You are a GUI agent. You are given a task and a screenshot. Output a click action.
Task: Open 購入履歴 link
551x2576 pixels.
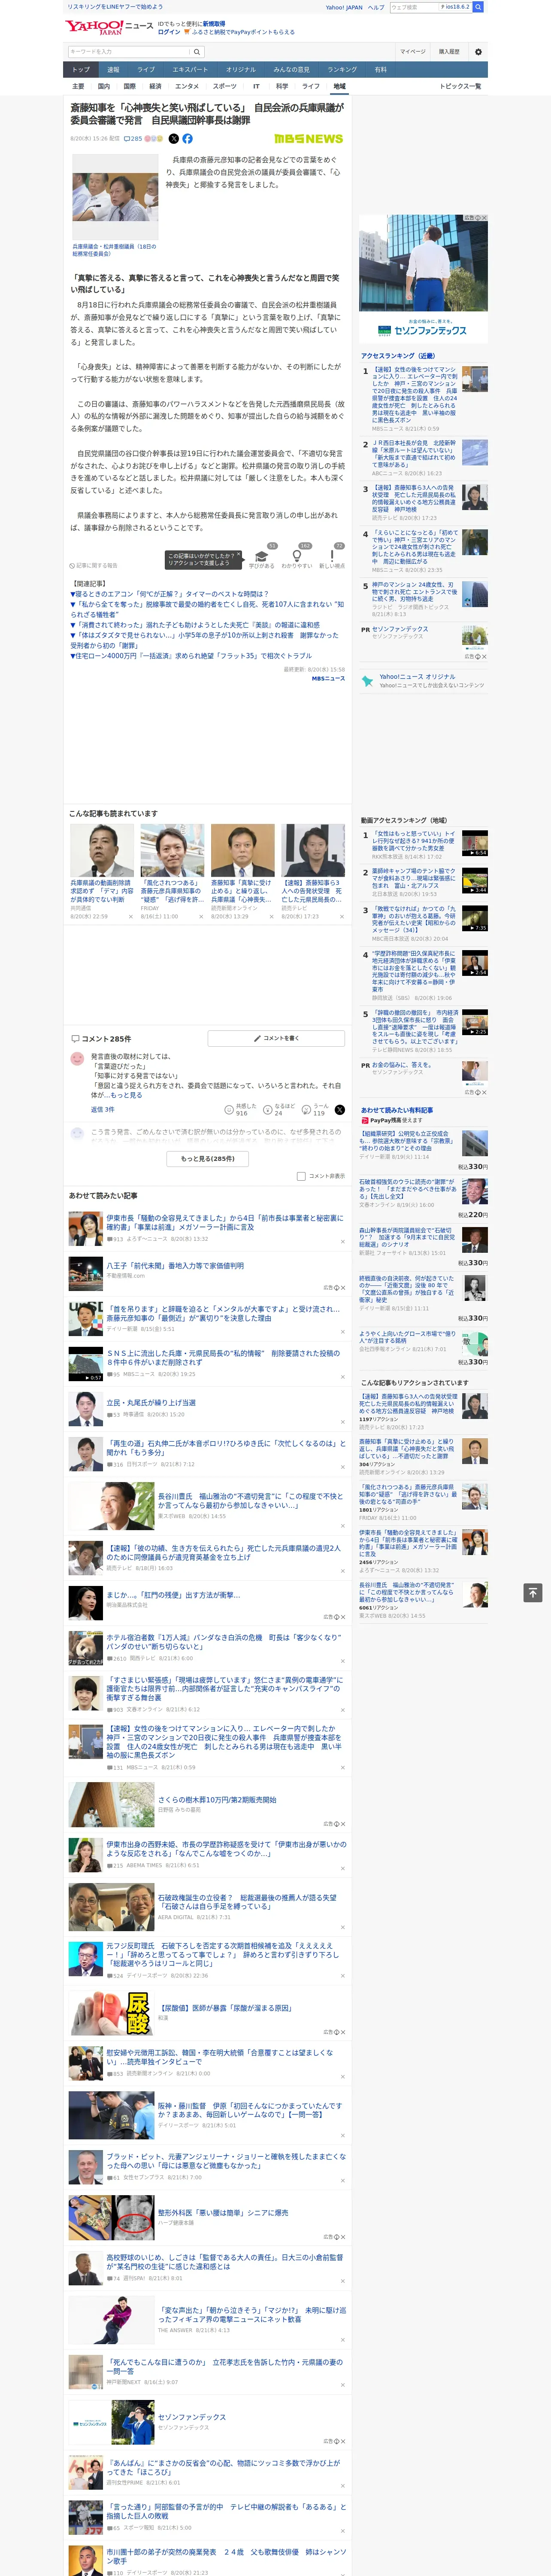[449, 51]
